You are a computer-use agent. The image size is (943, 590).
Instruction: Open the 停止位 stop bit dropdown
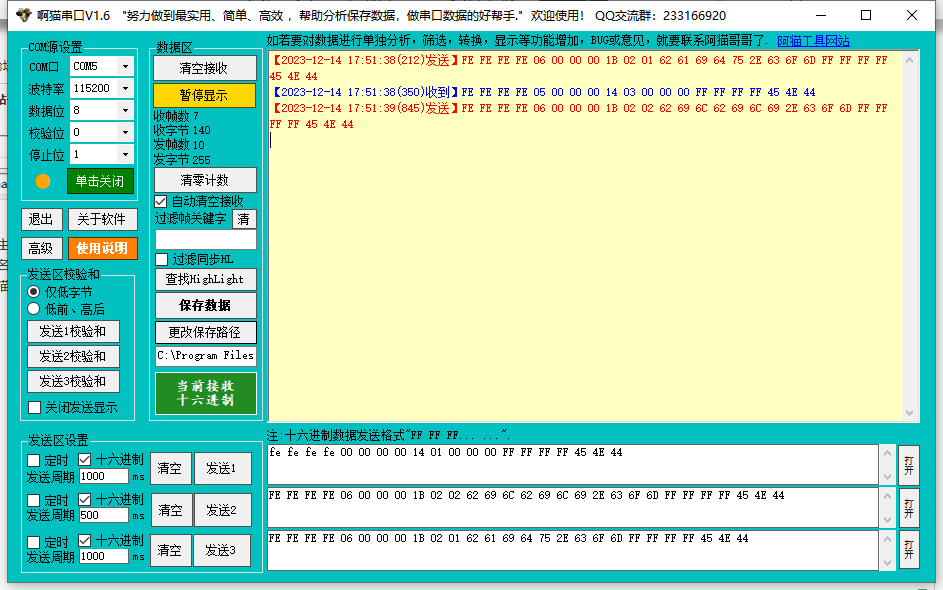coord(125,154)
